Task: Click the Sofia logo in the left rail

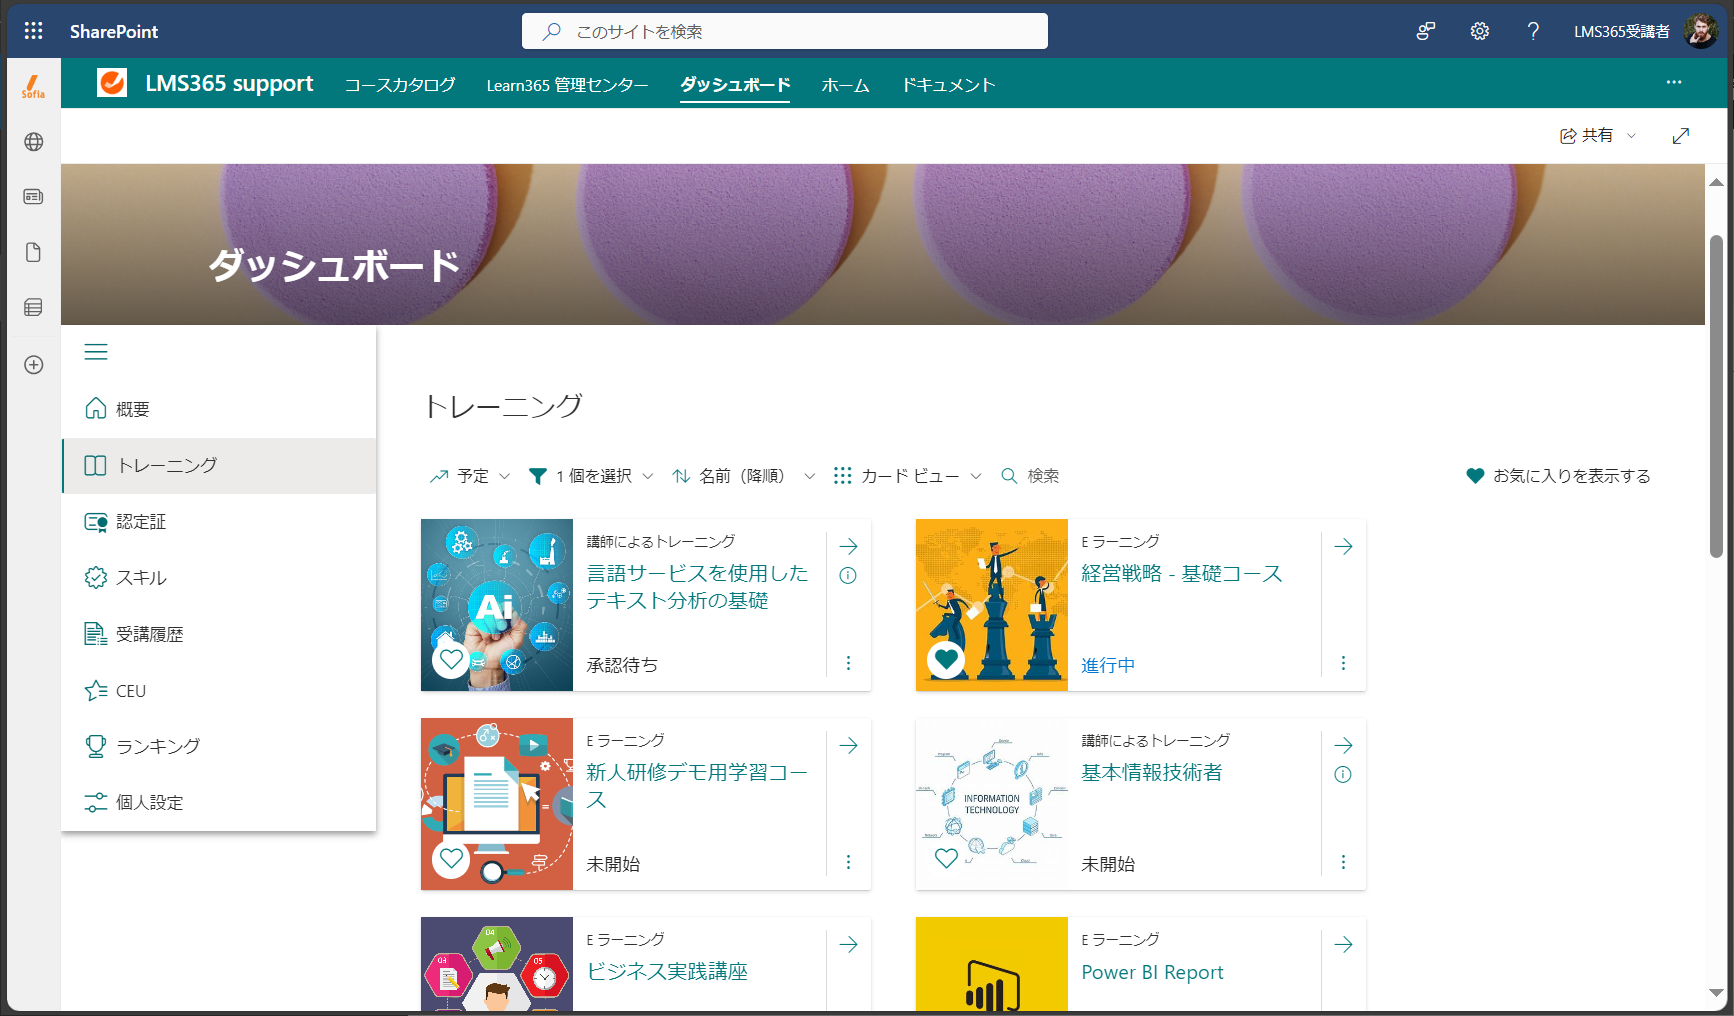Action: point(33,87)
